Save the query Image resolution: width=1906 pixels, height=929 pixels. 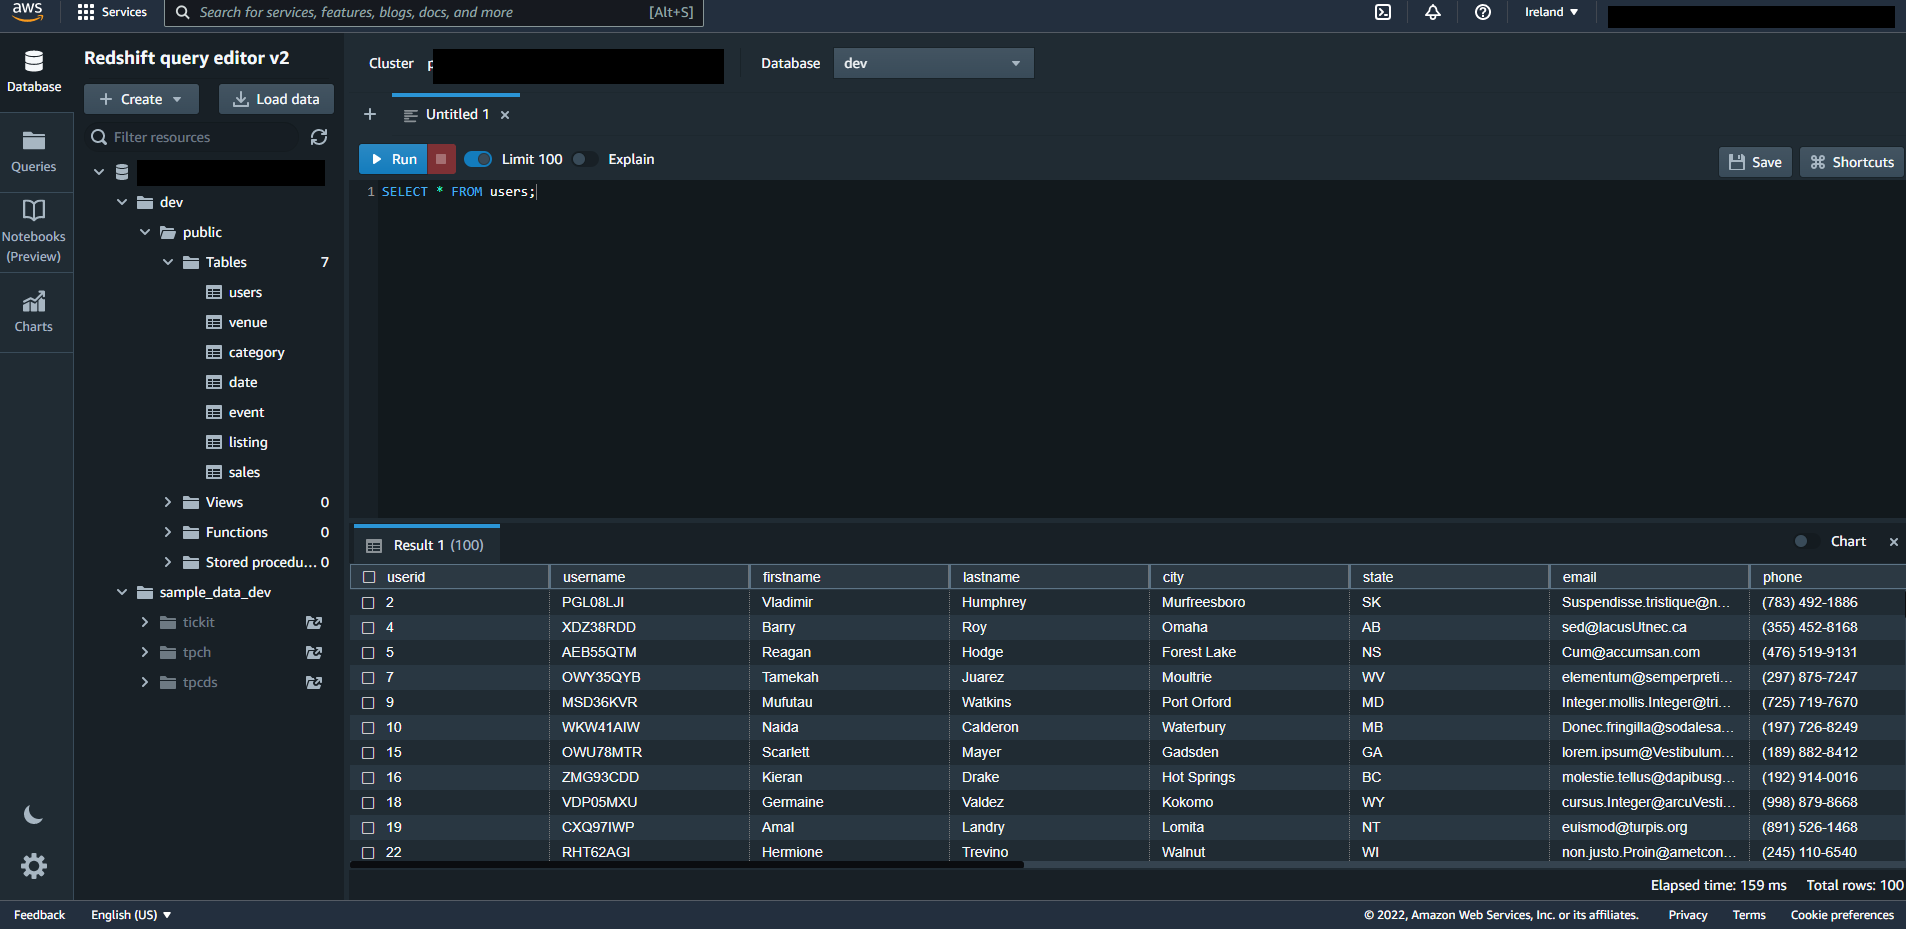1755,162
